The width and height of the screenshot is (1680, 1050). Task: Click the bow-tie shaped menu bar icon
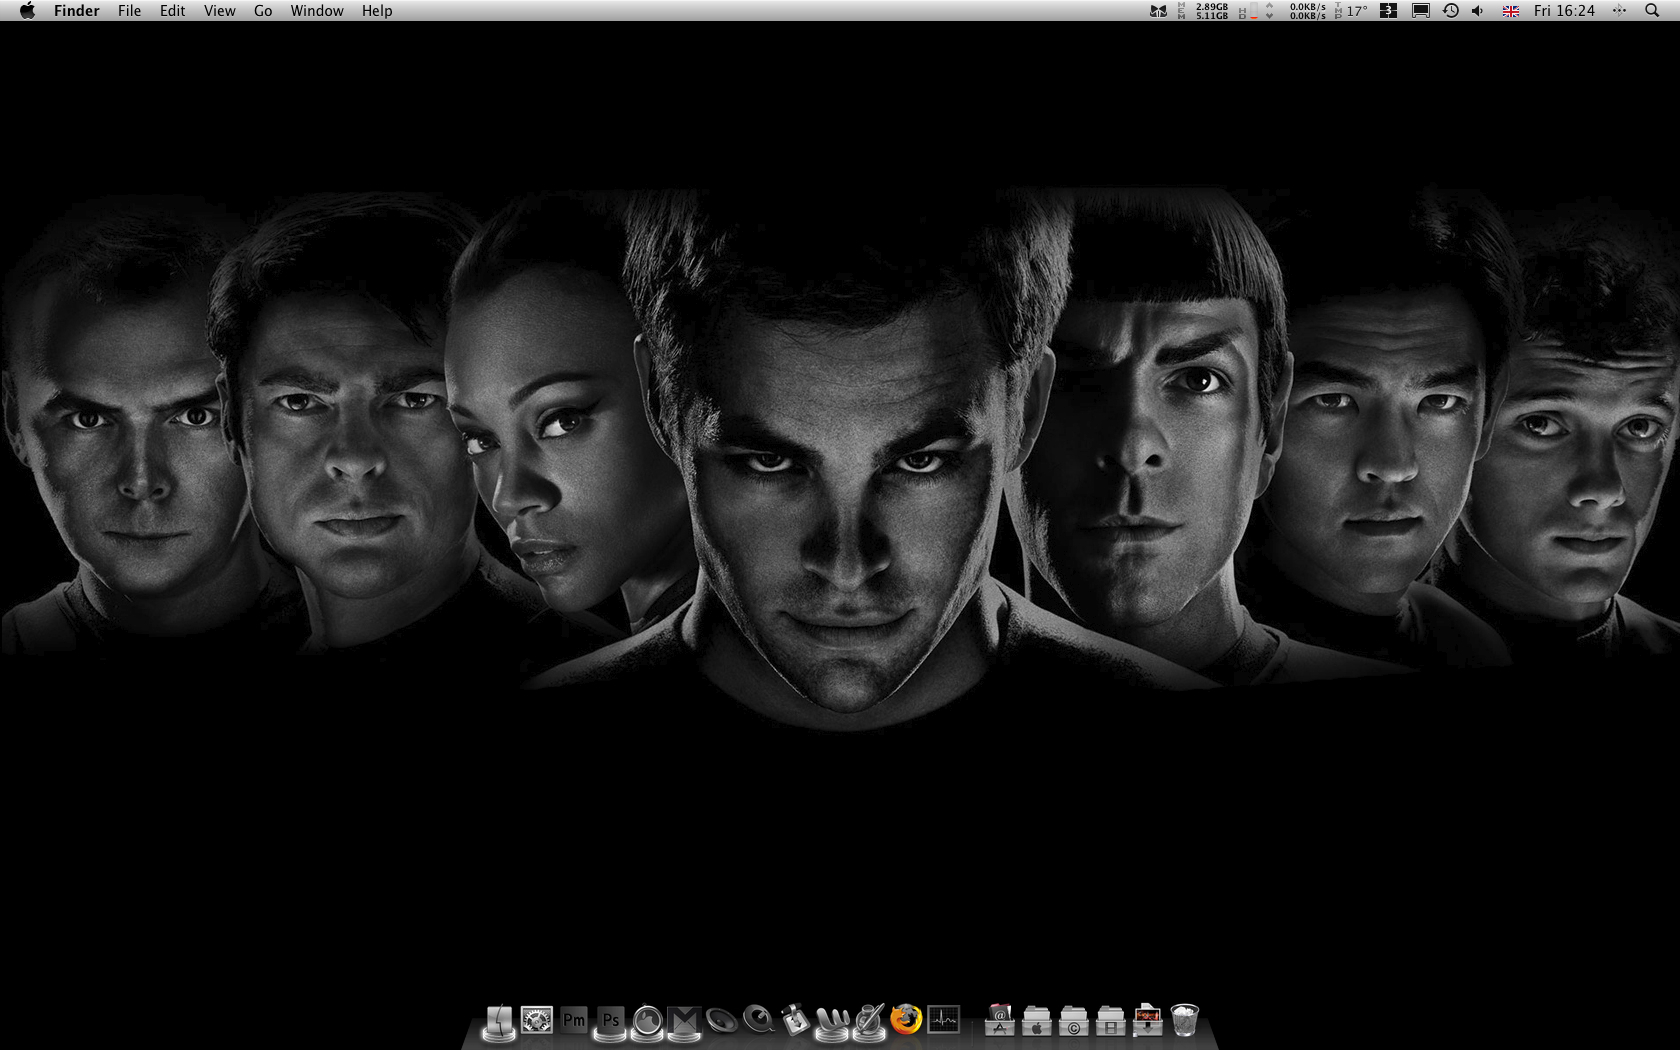click(x=1158, y=11)
